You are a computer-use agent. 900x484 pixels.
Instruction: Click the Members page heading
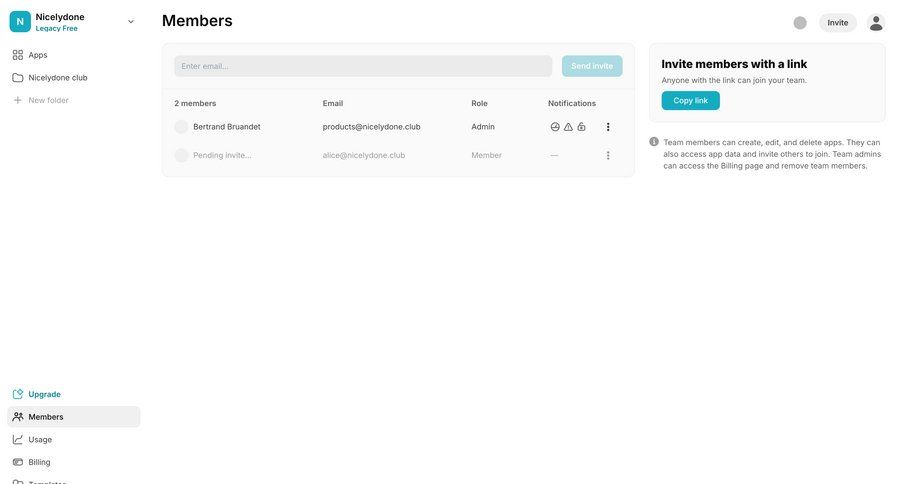pos(197,21)
